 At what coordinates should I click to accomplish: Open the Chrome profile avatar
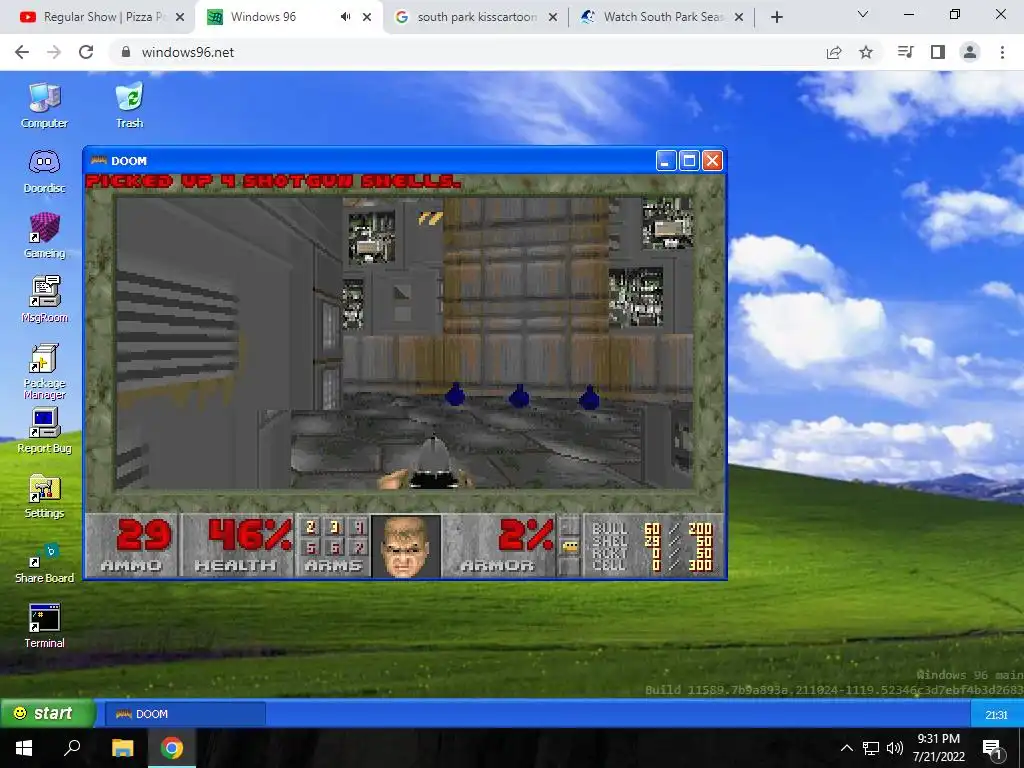point(970,52)
